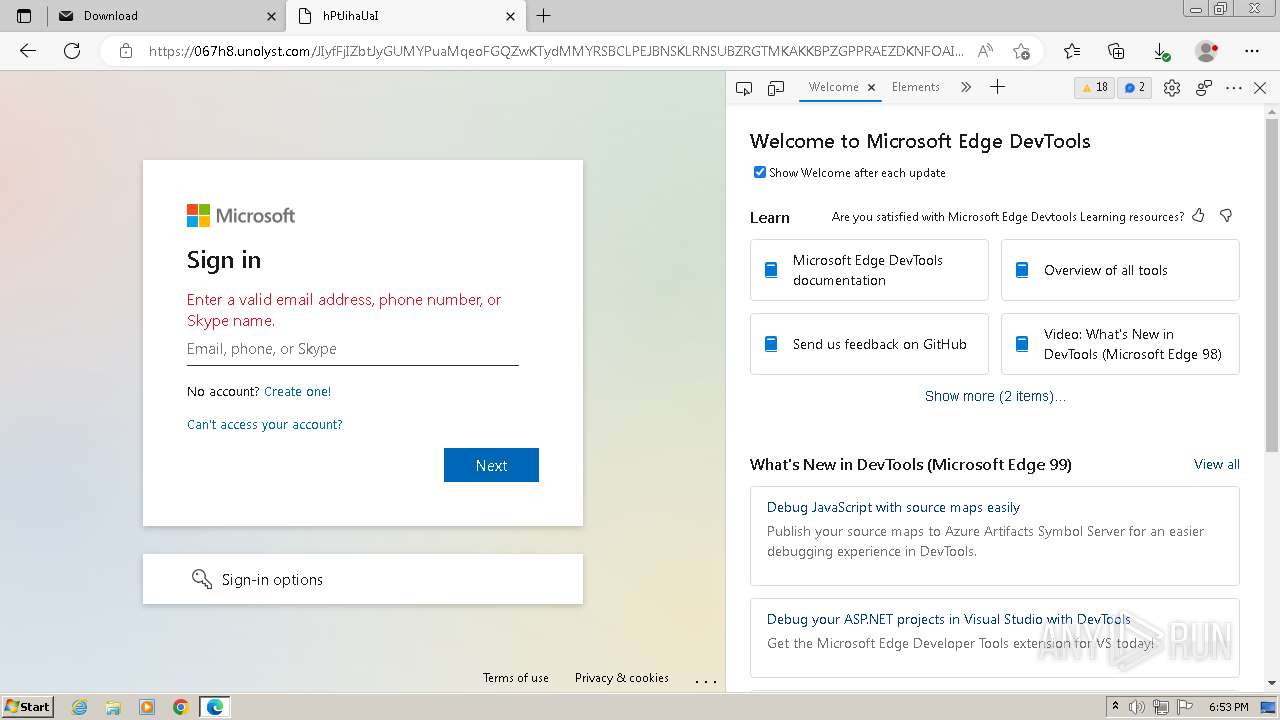The image size is (1280, 720).
Task: Open Sign-in options key icon
Action: [x=202, y=579]
